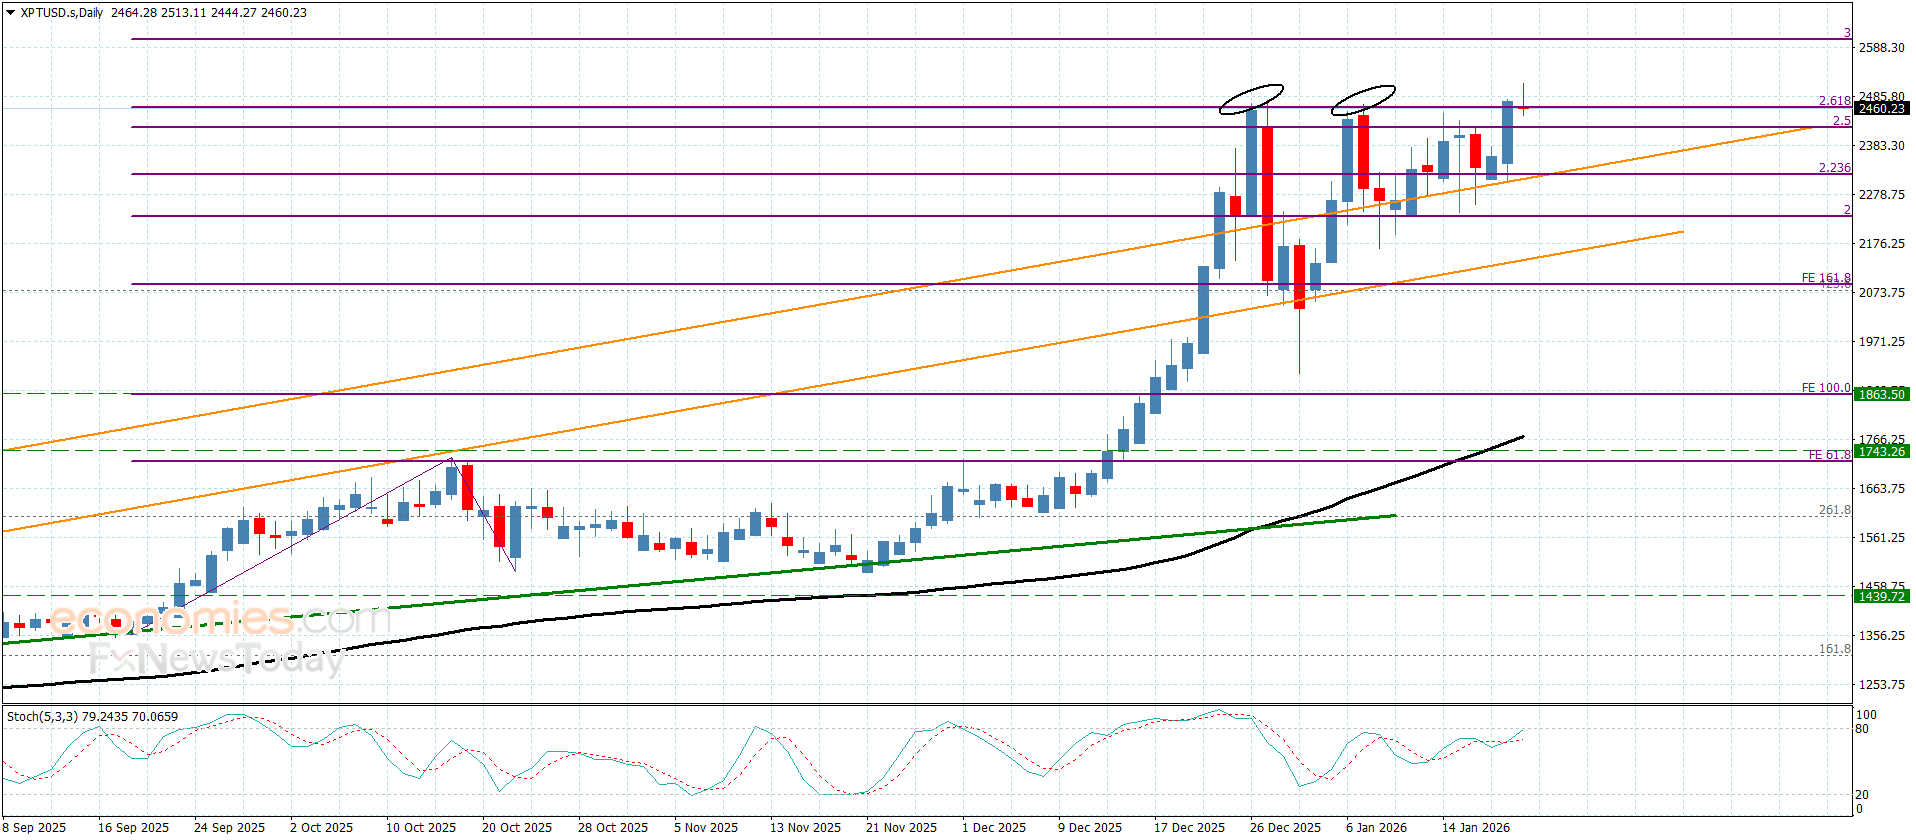Select the Fibonacci level label 2.236
This screenshot has height=840, width=1916.
(x=1834, y=167)
